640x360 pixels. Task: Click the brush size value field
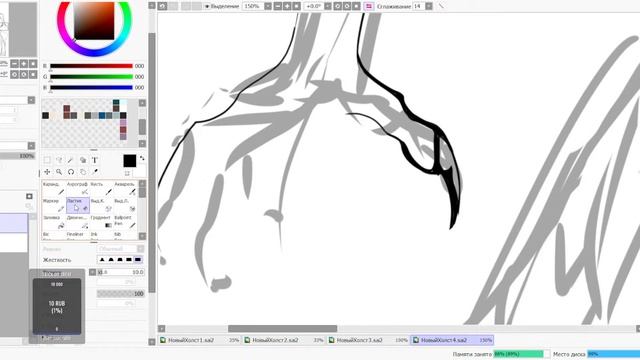121,272
